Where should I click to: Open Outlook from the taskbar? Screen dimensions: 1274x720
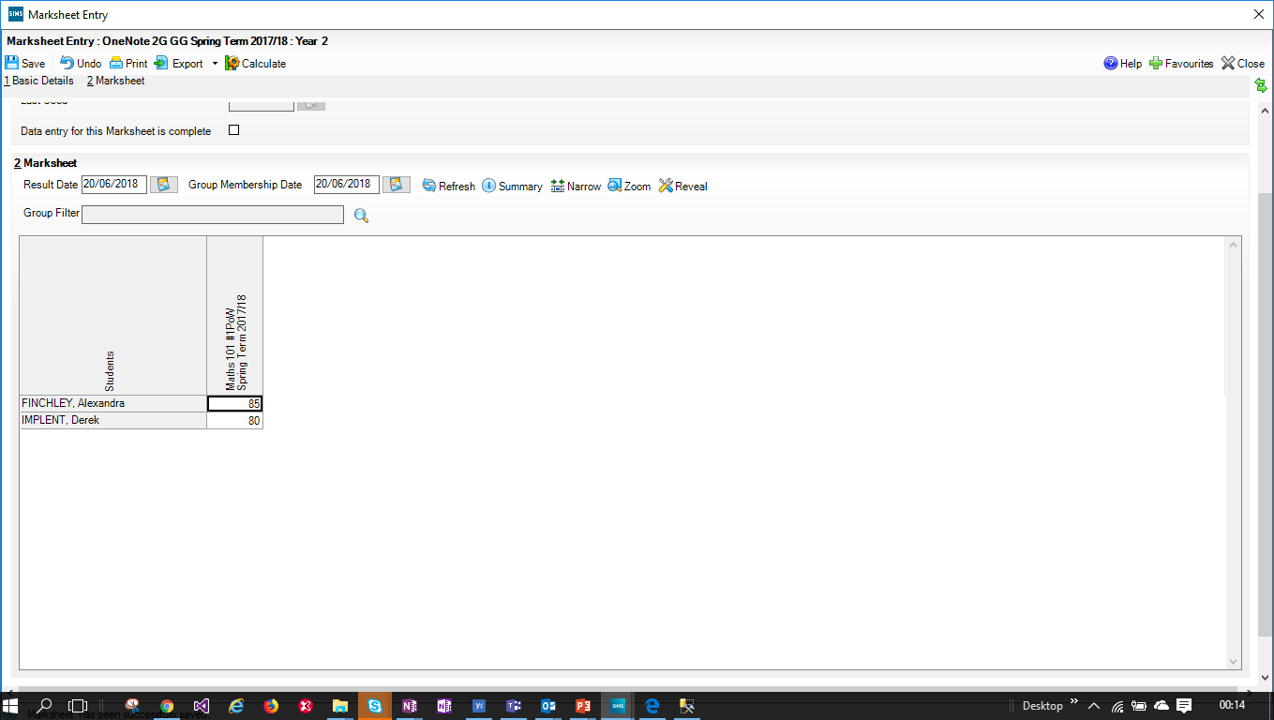coord(548,706)
